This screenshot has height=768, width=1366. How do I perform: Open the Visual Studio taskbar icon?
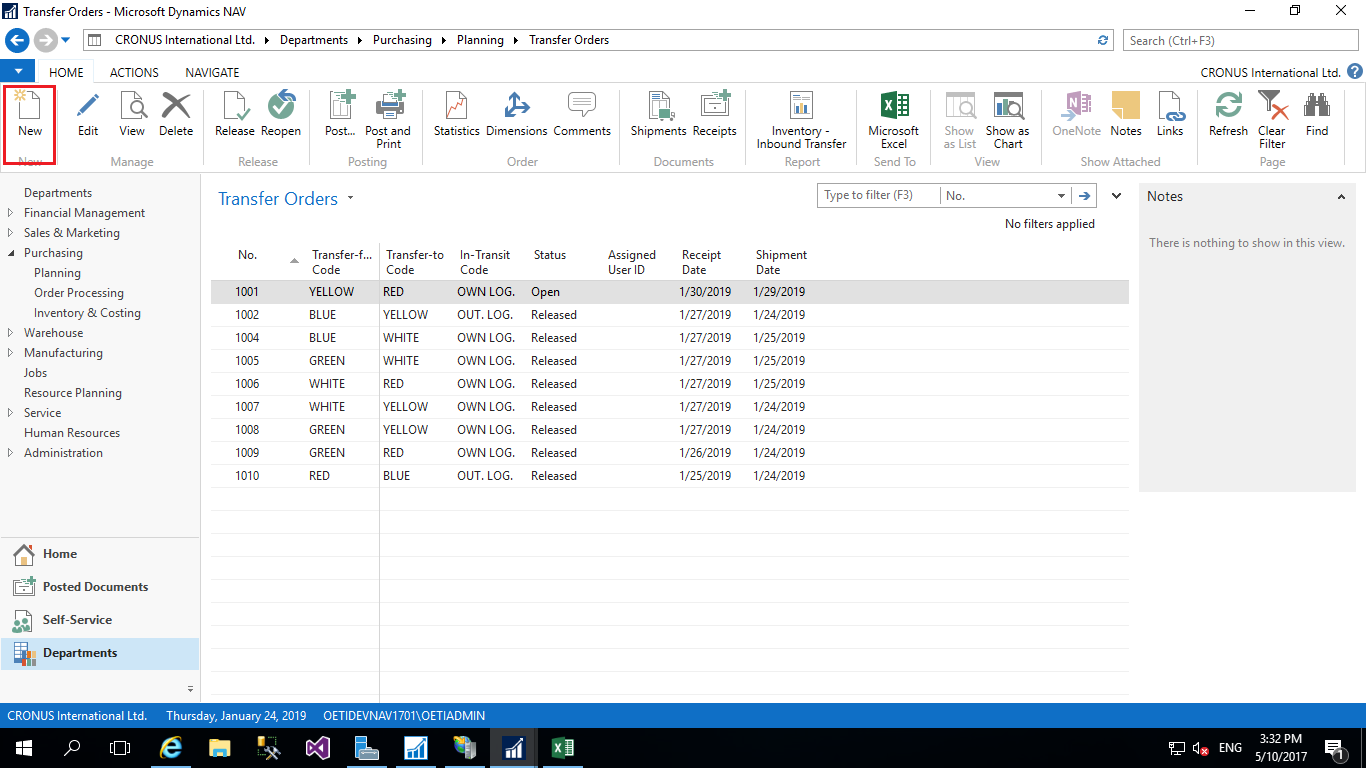point(318,748)
